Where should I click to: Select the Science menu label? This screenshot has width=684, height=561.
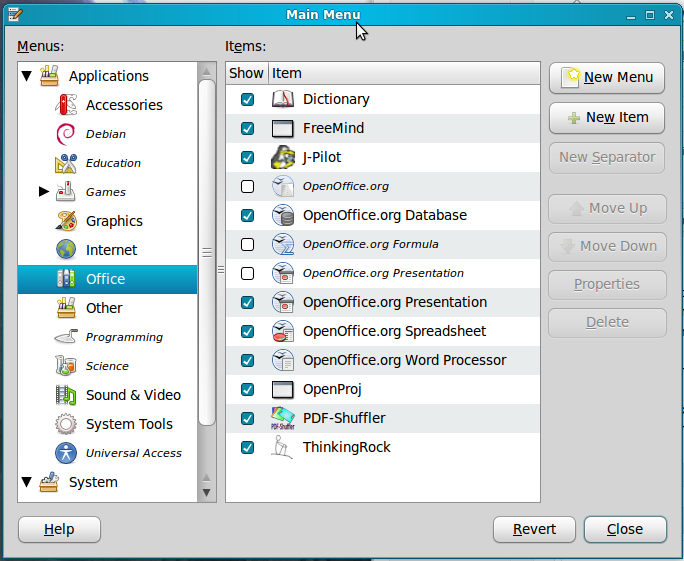107,366
